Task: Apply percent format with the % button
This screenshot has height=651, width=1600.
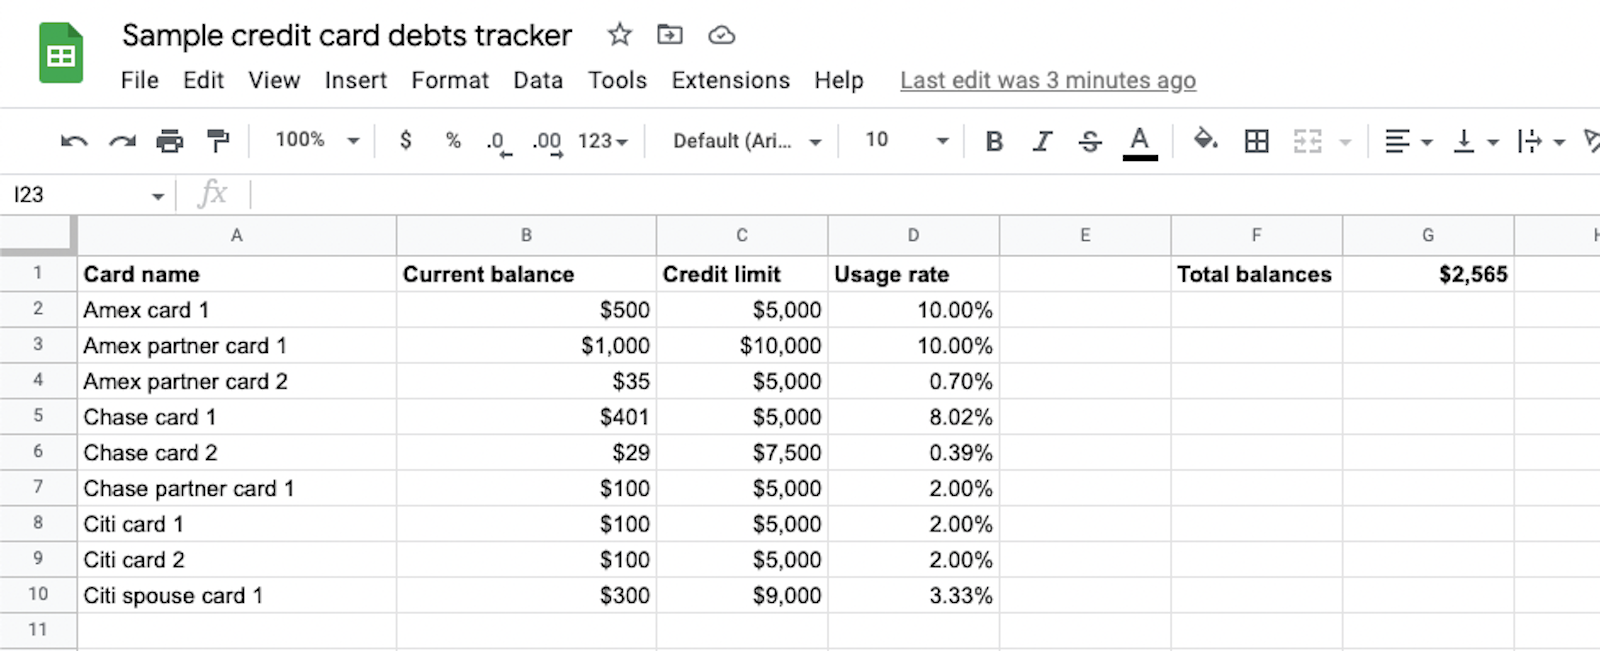Action: coord(453,140)
